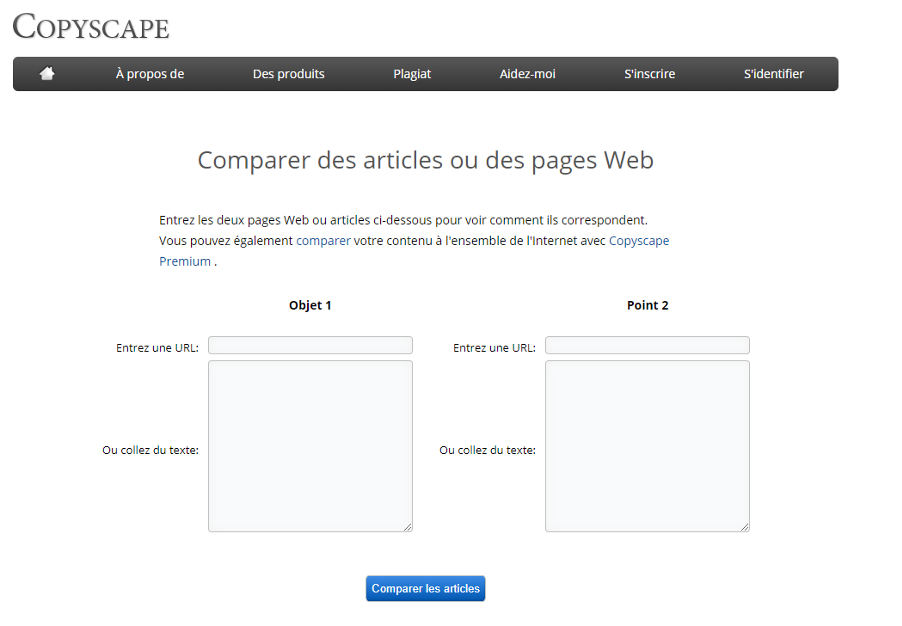Open the Copyscape Premium link
Screen dimensions: 902x626
(x=639, y=241)
